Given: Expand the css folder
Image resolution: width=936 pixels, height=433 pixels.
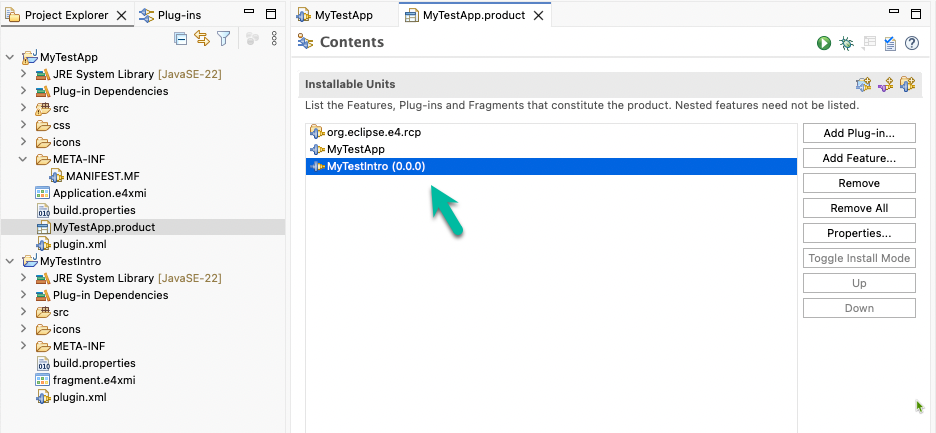Looking at the screenshot, I should [23, 125].
